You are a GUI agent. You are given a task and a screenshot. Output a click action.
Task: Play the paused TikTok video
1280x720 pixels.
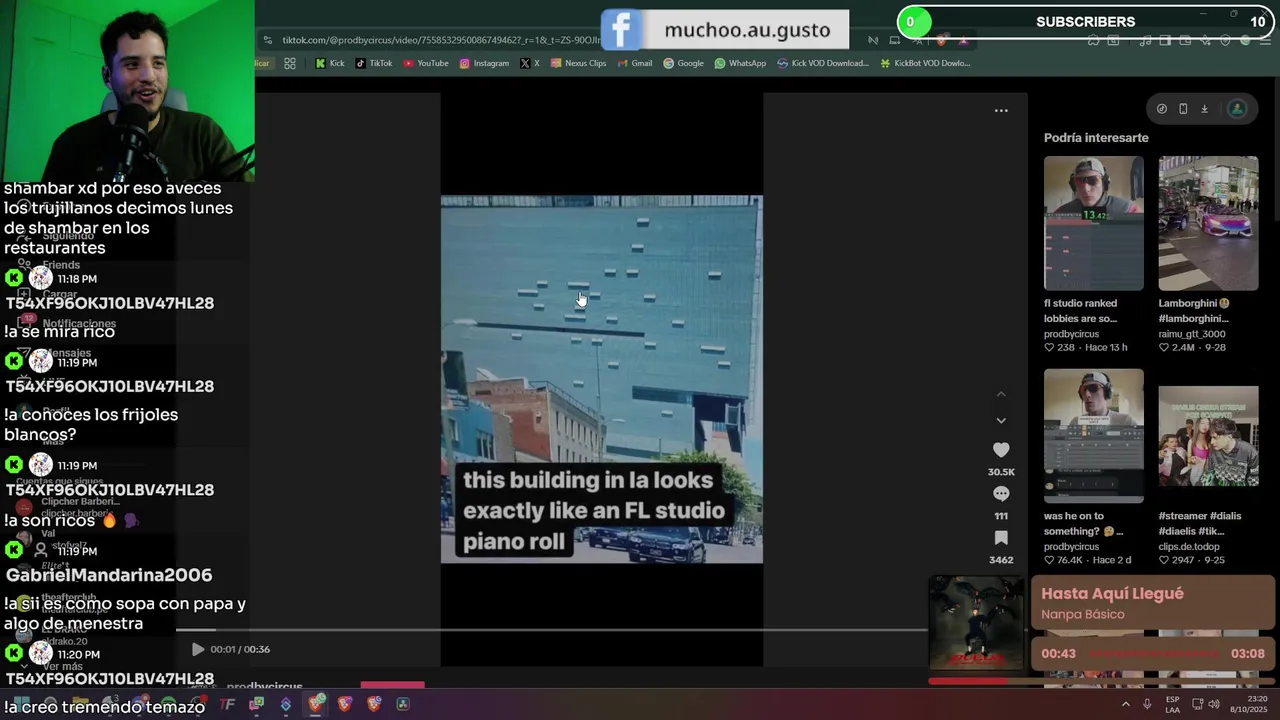pos(198,649)
